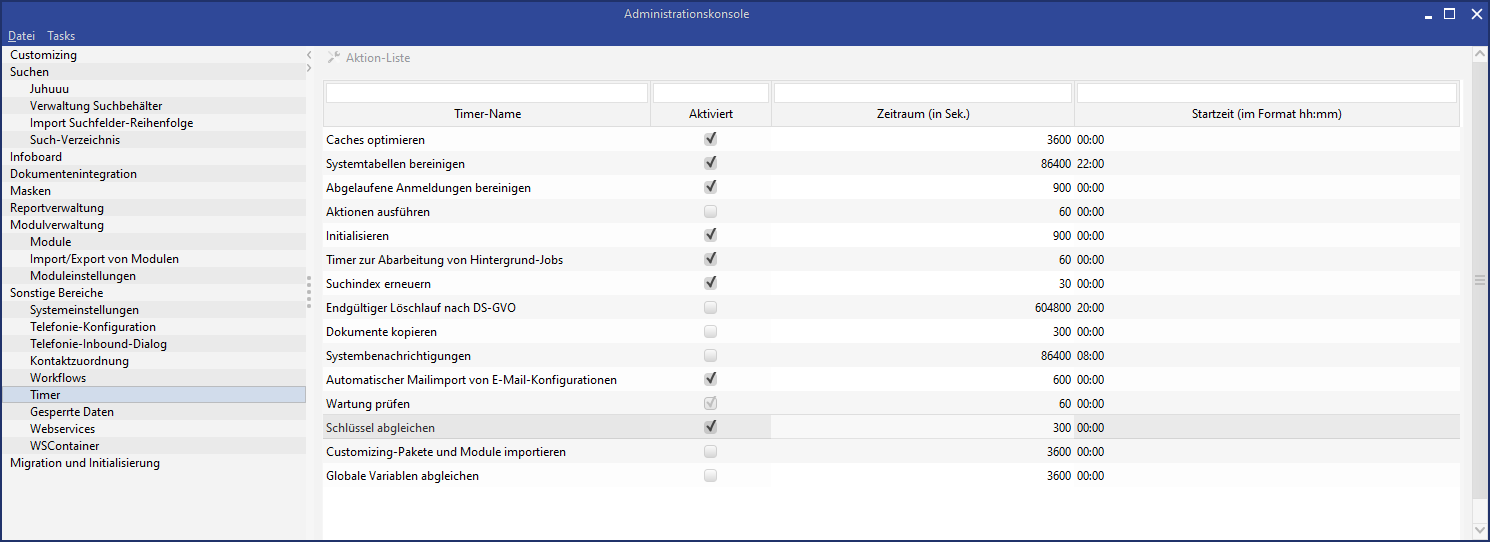Open the Datei menu

(x=21, y=36)
